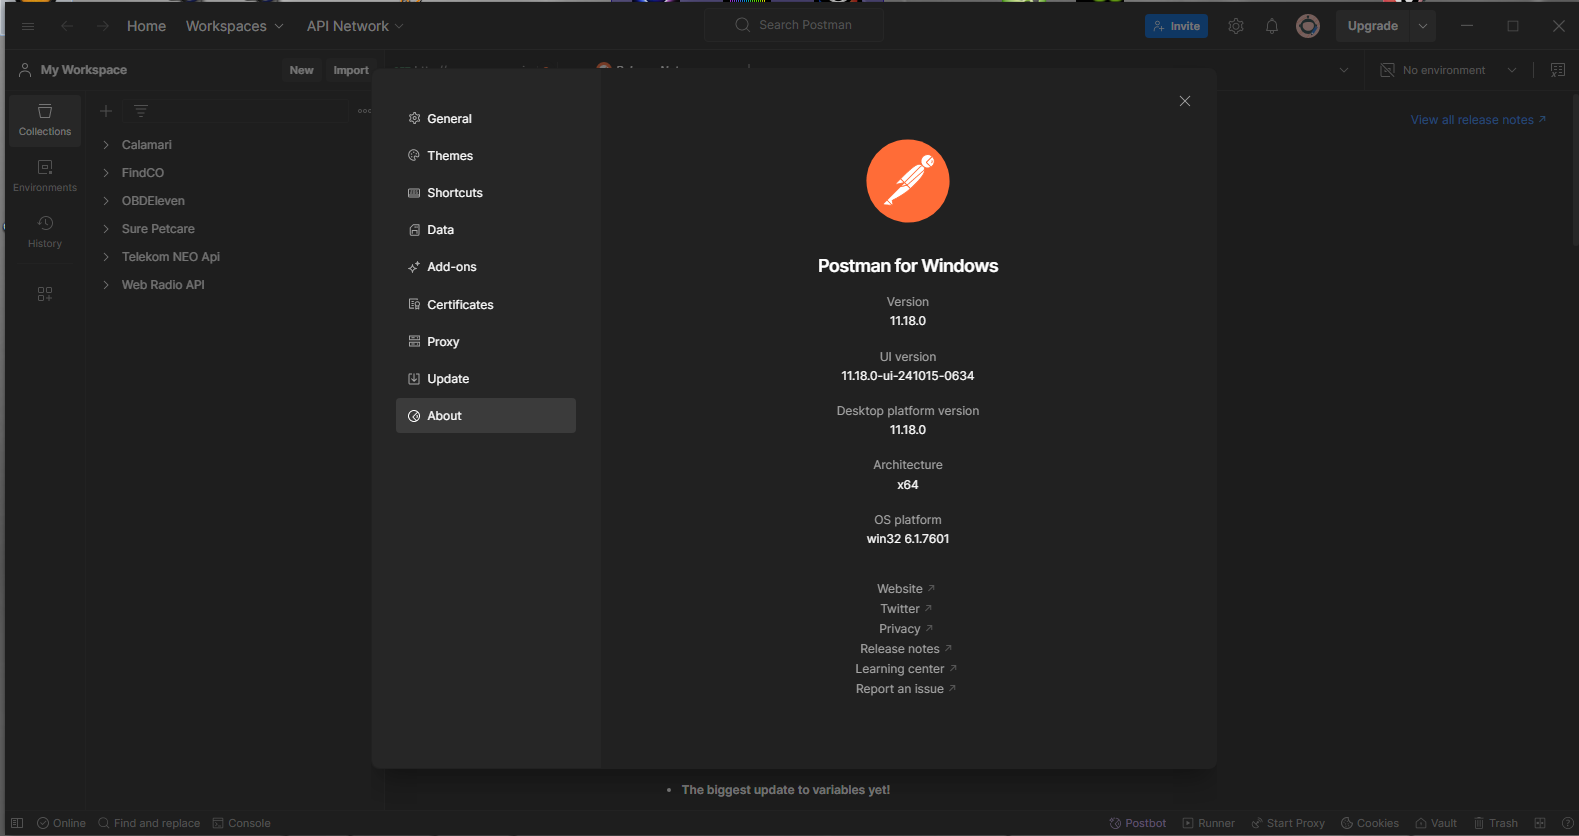This screenshot has height=836, width=1579.
Task: Open the Workspaces dropdown
Action: pos(234,26)
